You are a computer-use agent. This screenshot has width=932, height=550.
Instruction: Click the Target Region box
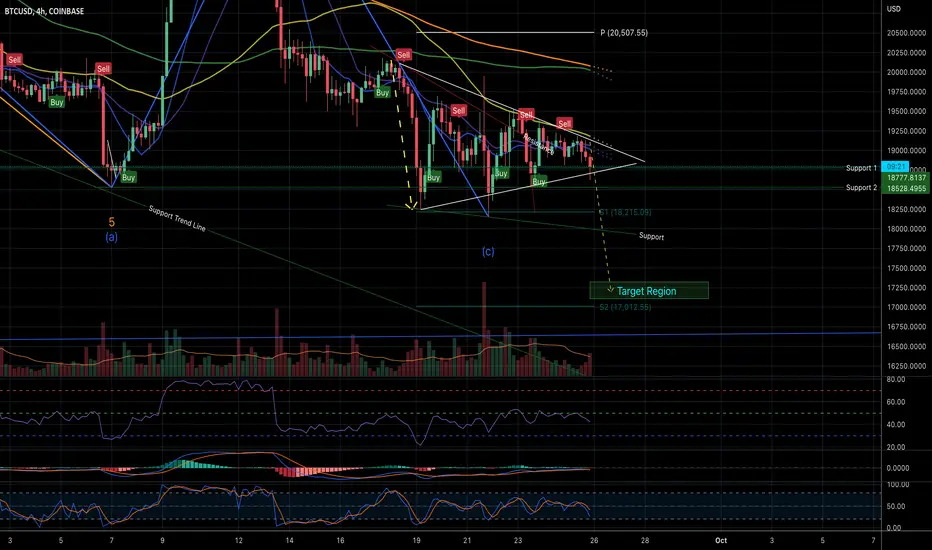649,291
